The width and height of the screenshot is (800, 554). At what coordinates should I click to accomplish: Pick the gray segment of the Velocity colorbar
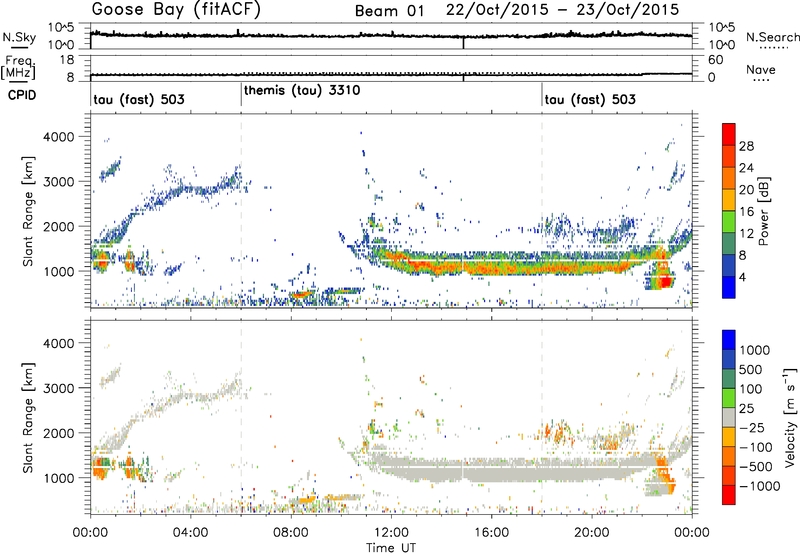(x=729, y=417)
